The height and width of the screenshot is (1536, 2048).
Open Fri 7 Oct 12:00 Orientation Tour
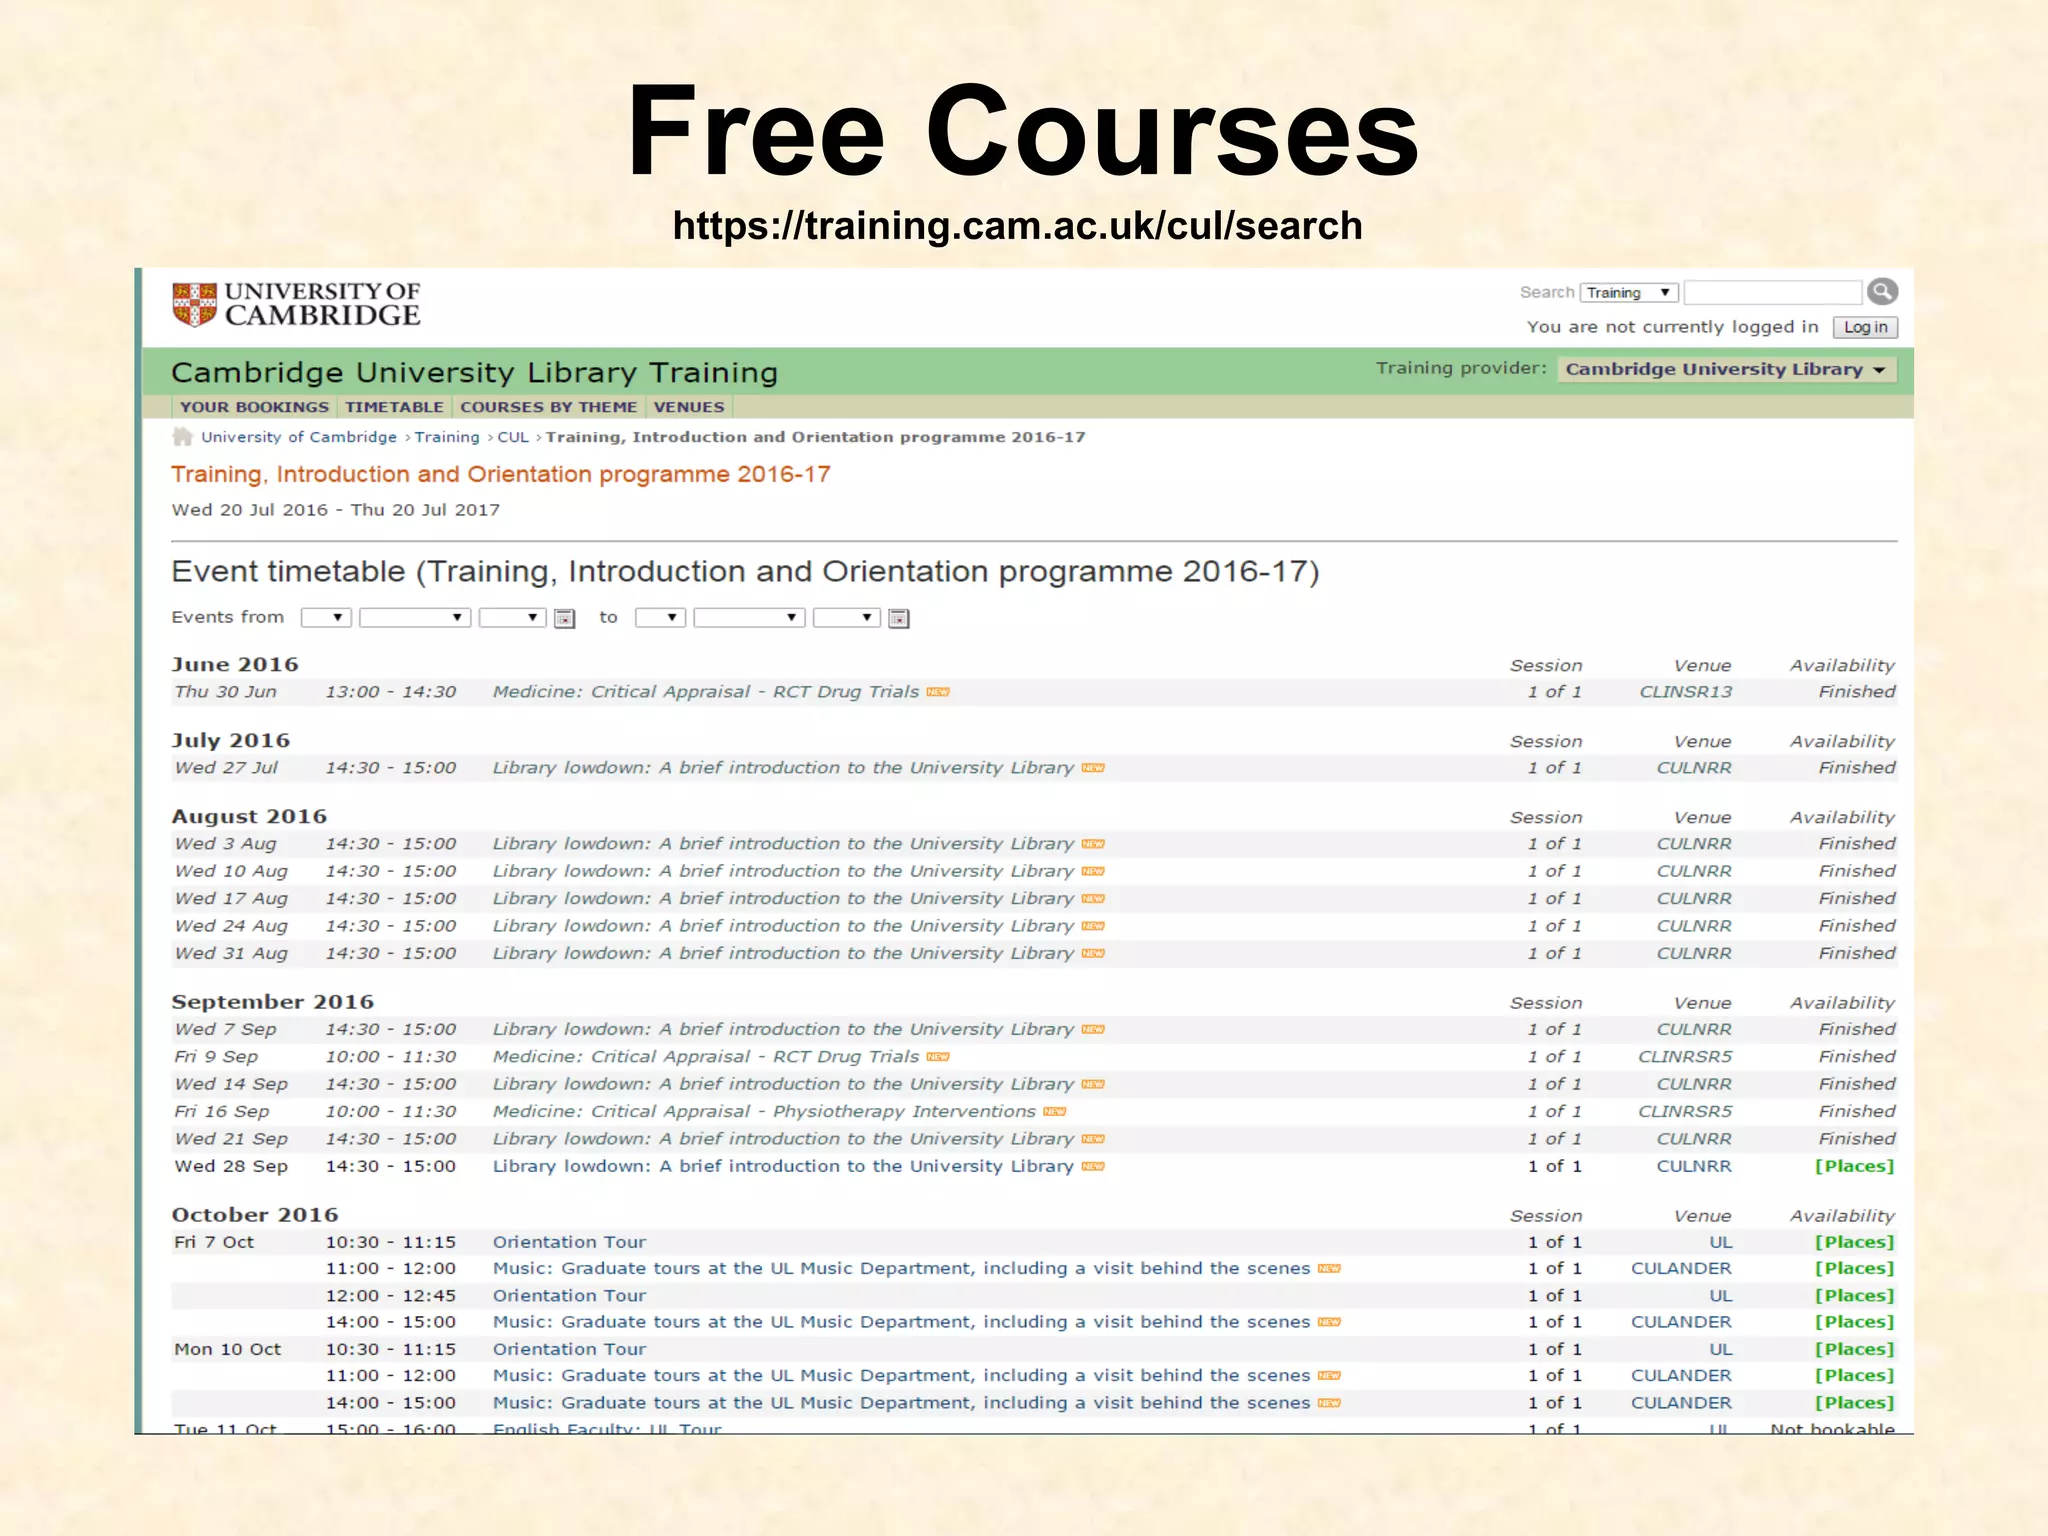pos(569,1296)
